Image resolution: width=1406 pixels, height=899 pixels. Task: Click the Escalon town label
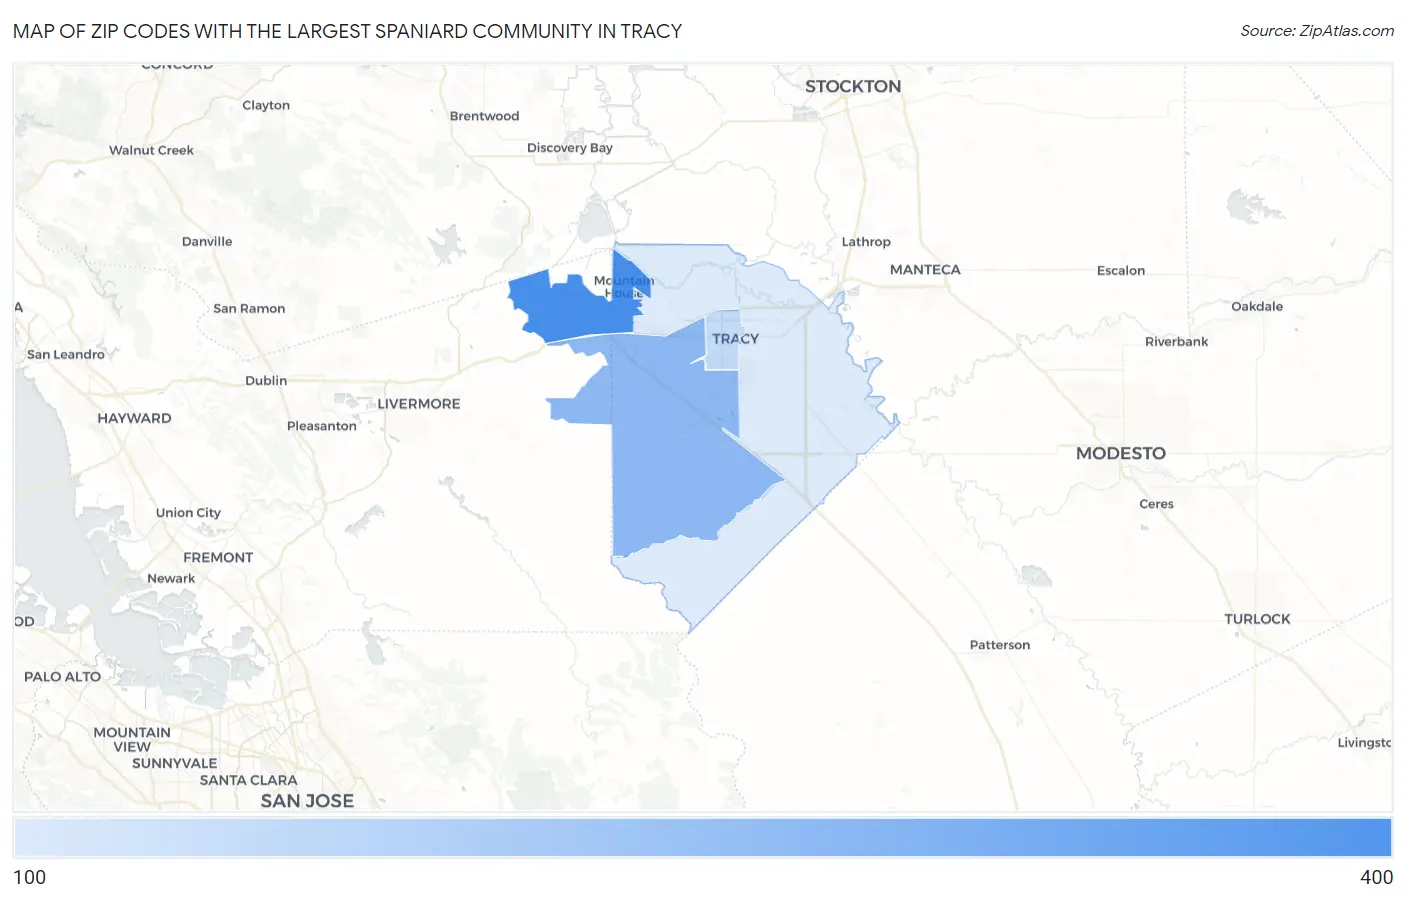coord(1121,271)
